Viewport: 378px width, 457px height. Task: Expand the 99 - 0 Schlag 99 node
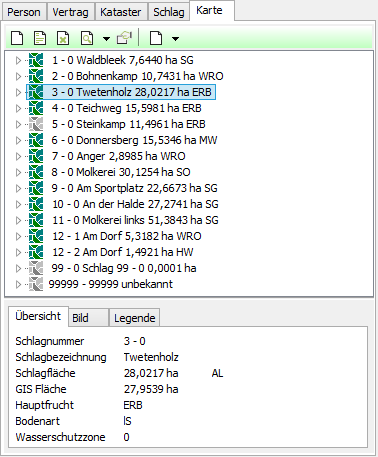point(18,268)
